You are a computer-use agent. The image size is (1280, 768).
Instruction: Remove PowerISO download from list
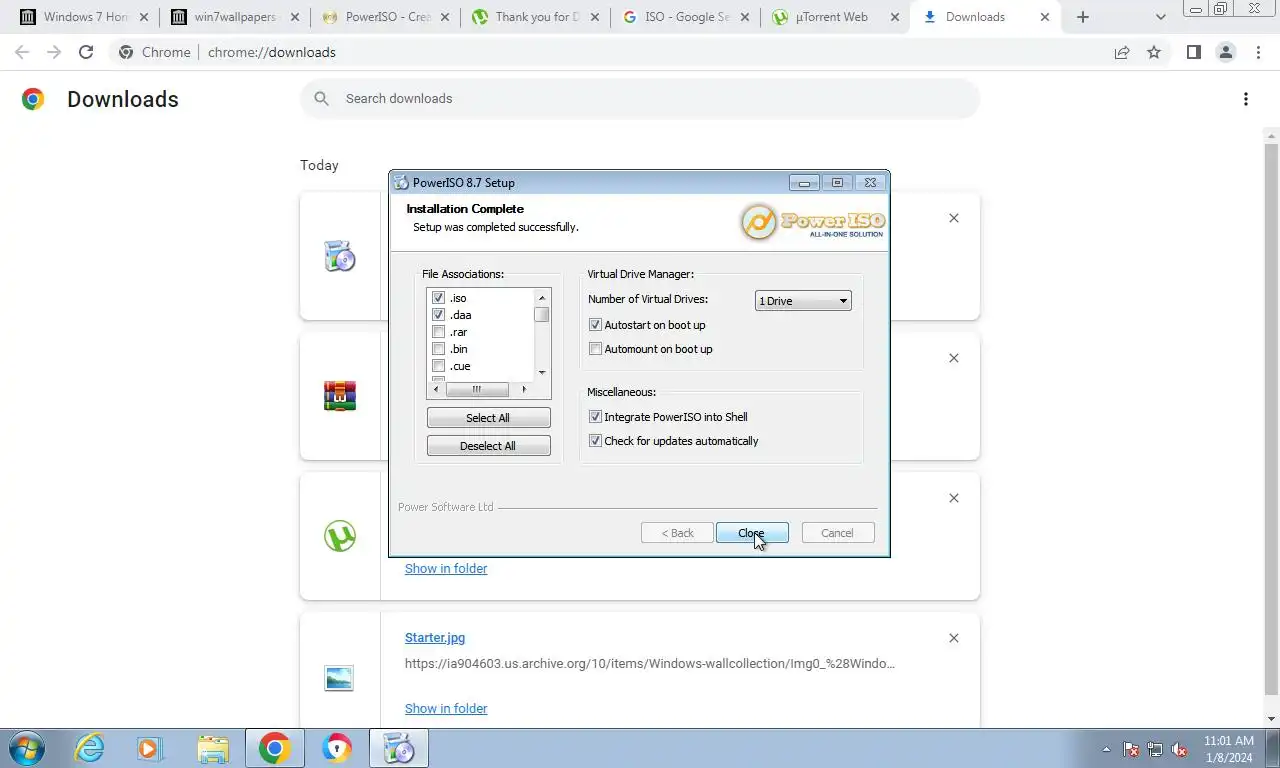(953, 218)
